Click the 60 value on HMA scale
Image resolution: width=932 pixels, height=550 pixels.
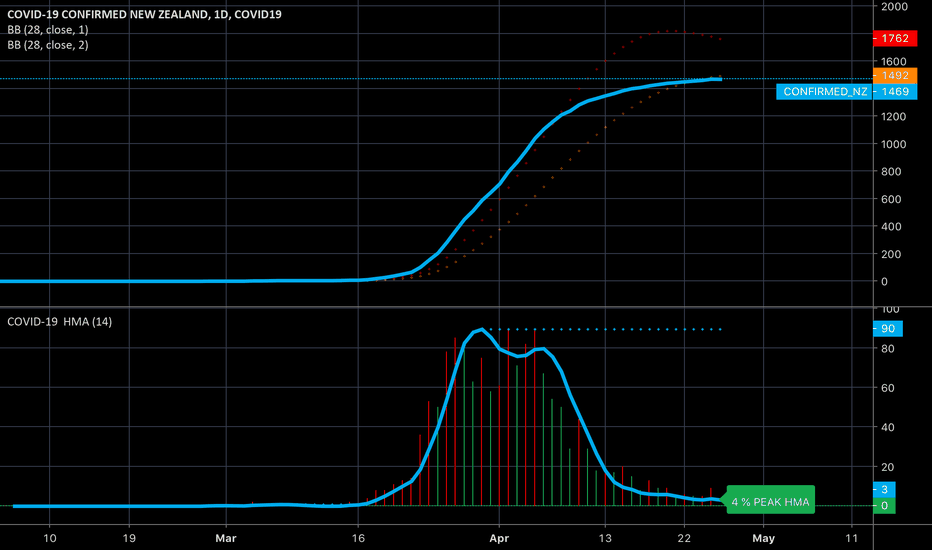[887, 388]
